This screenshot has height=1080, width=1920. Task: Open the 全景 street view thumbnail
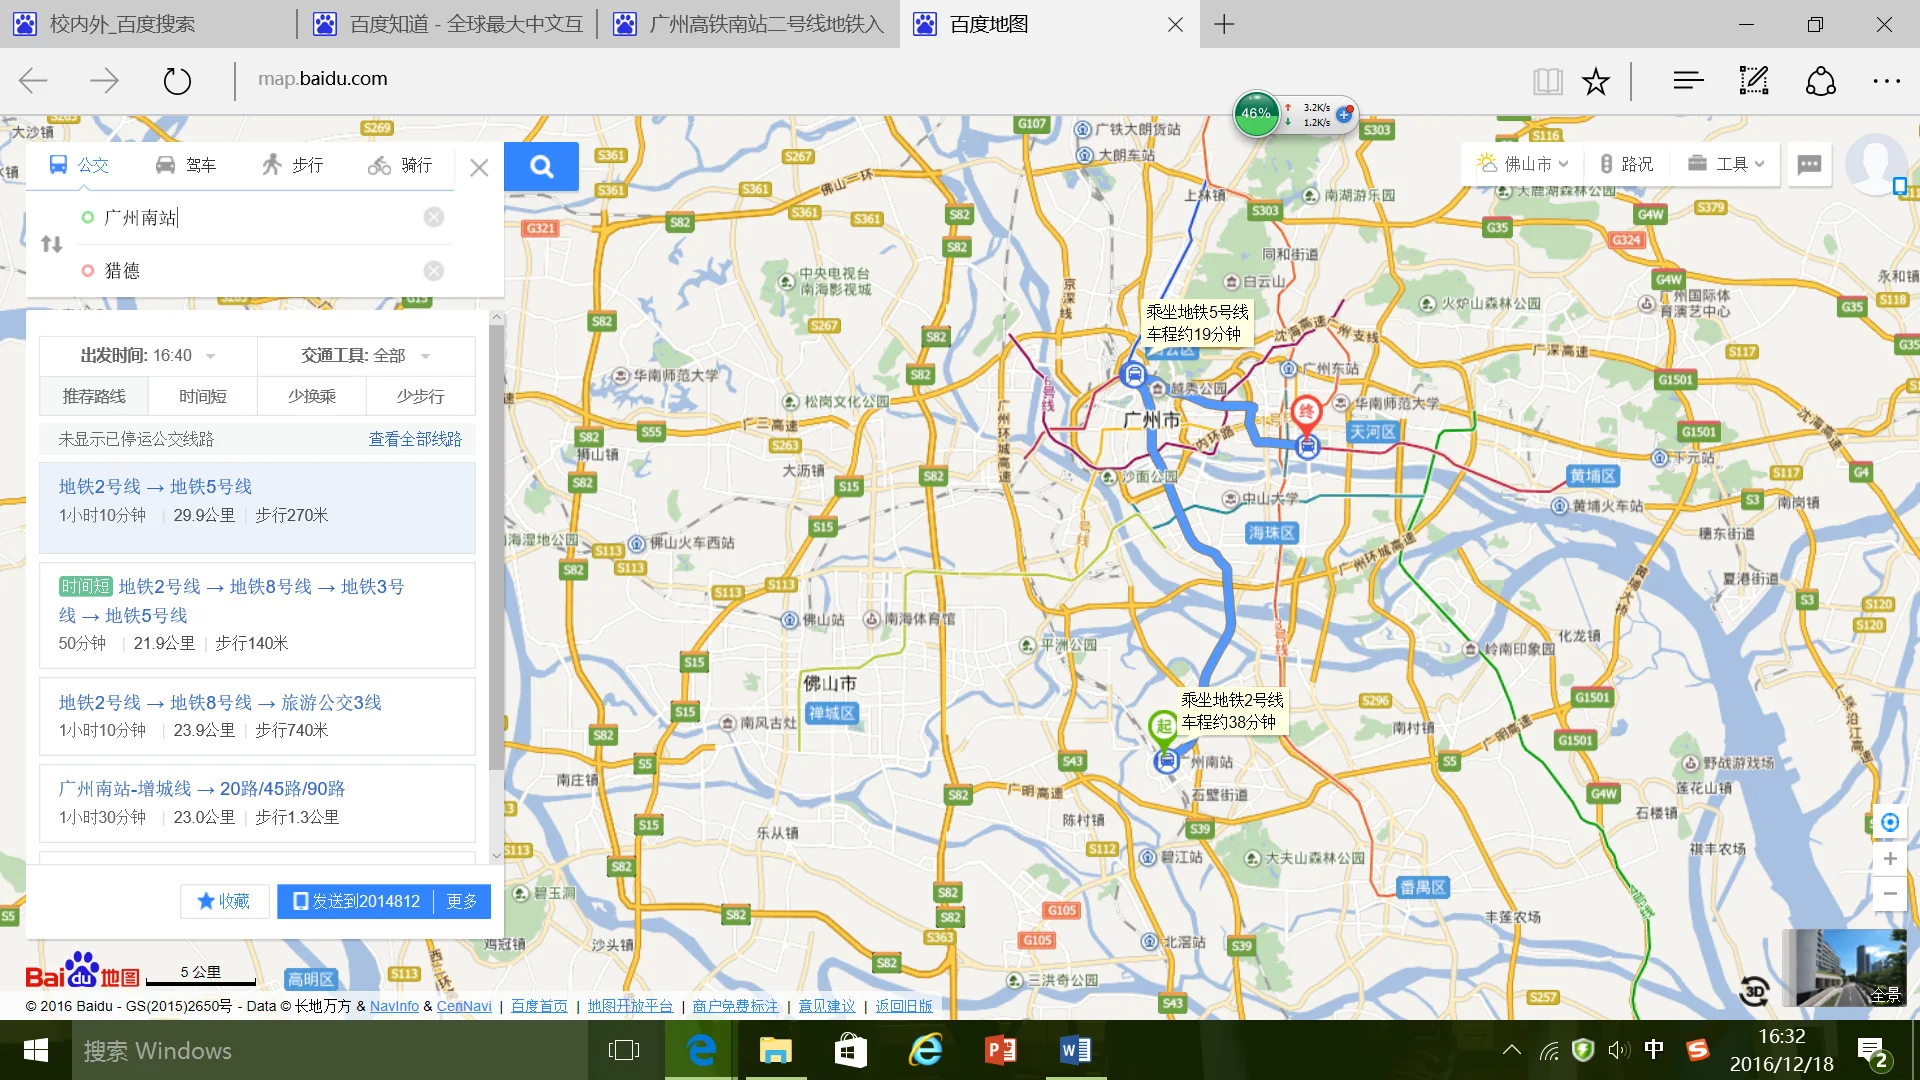point(1843,967)
